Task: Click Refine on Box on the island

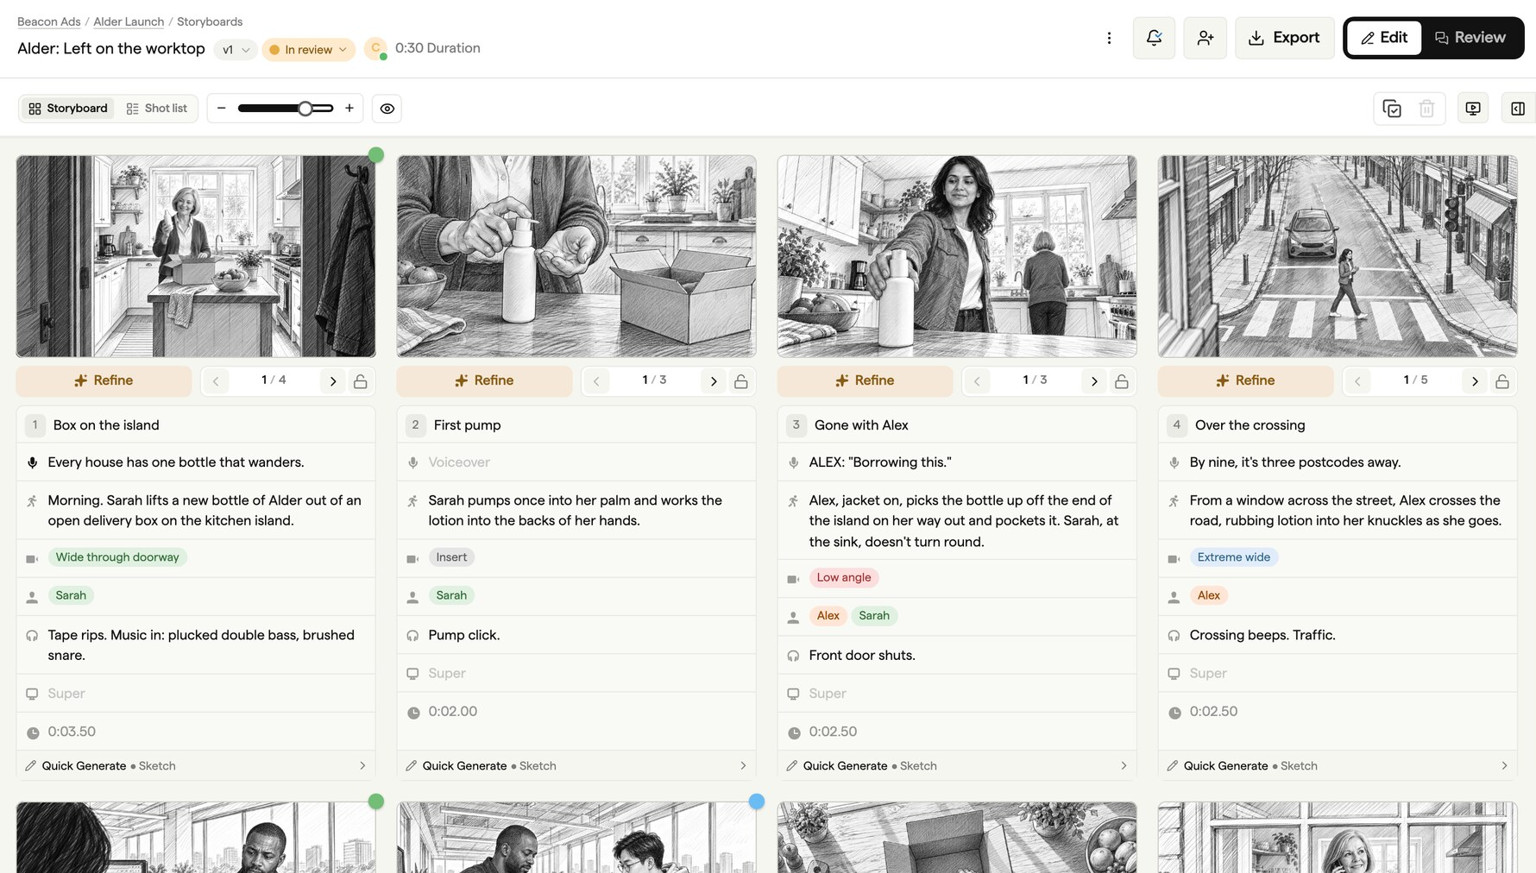Action: click(x=104, y=381)
